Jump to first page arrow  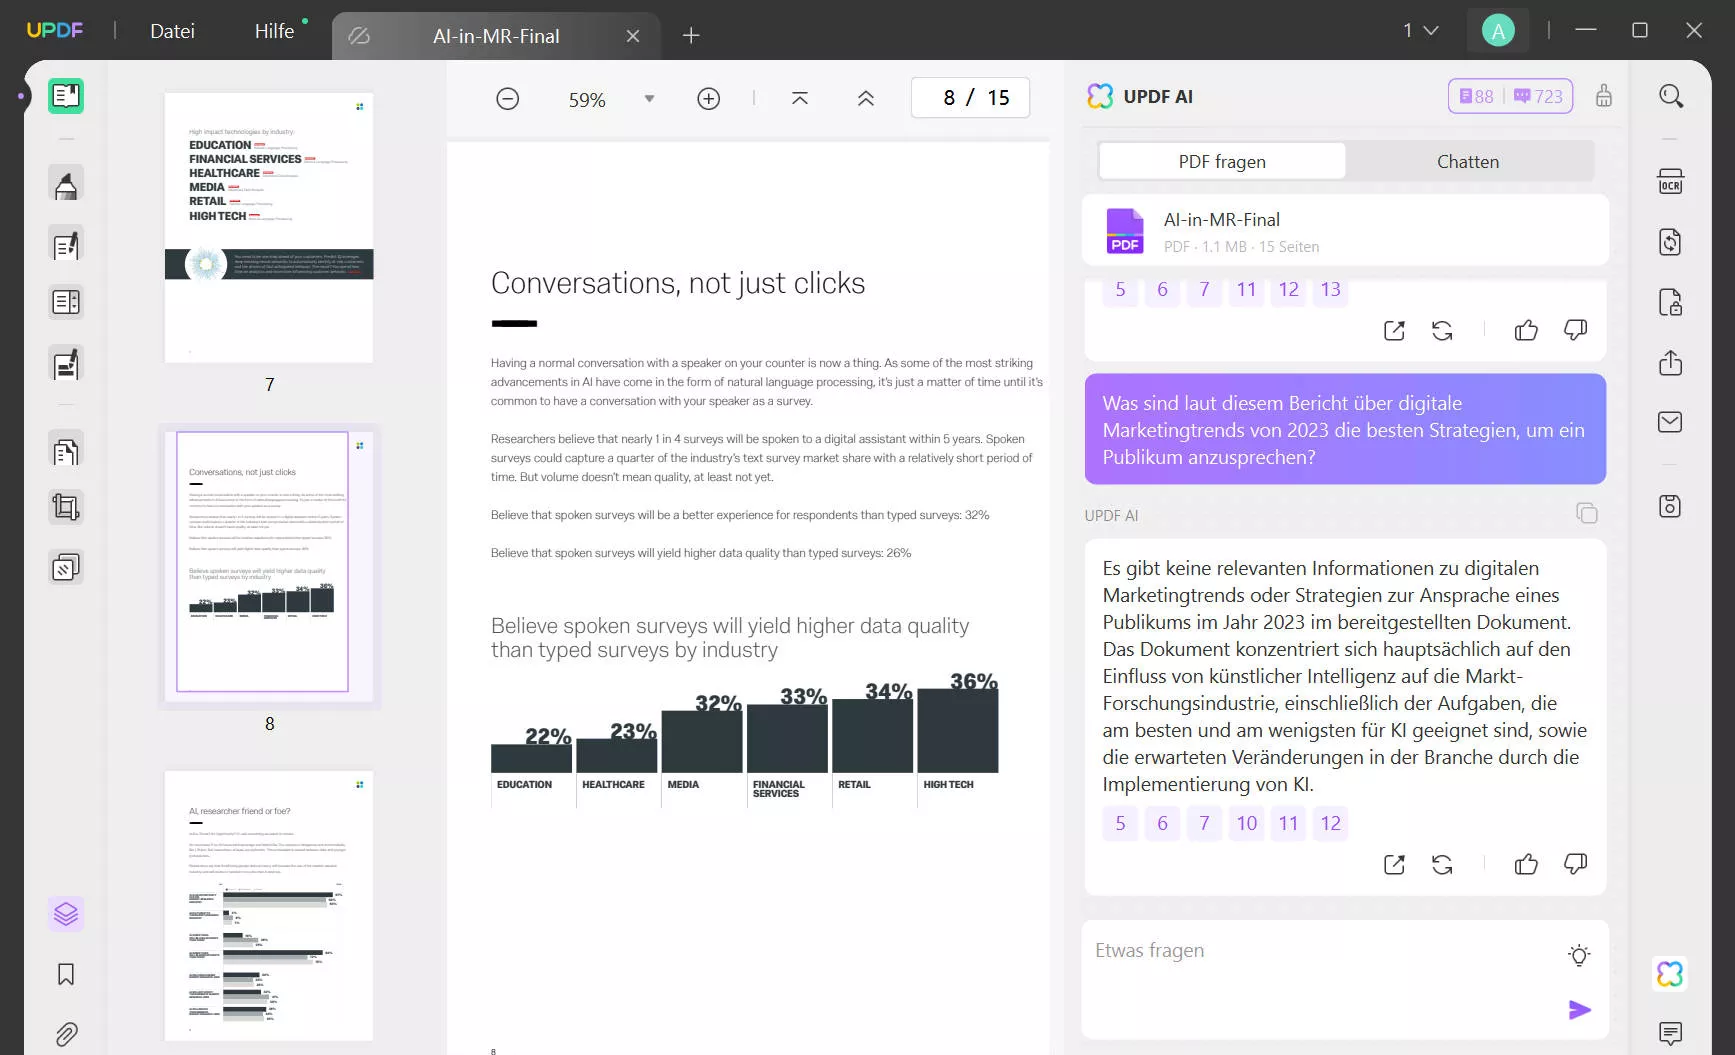pos(800,98)
